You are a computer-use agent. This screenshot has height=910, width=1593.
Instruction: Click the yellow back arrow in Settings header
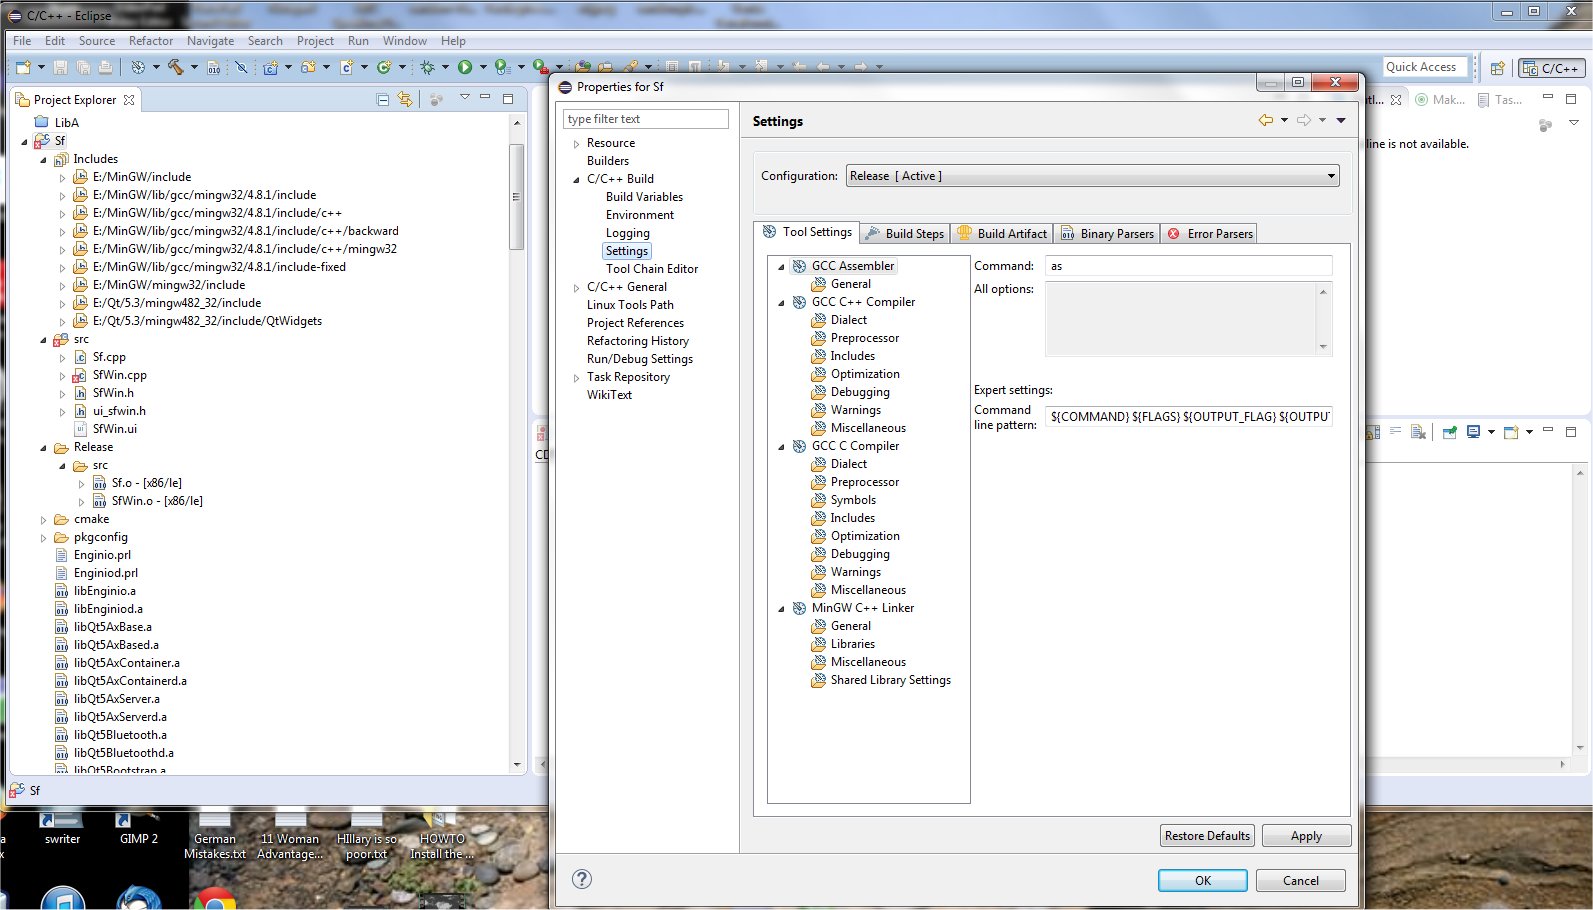click(x=1266, y=120)
